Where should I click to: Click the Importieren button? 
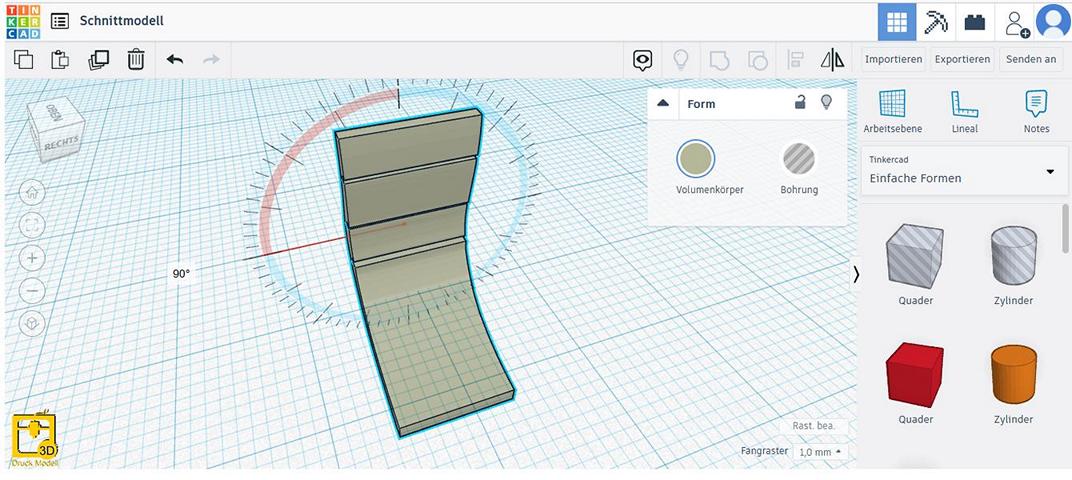coord(893,59)
